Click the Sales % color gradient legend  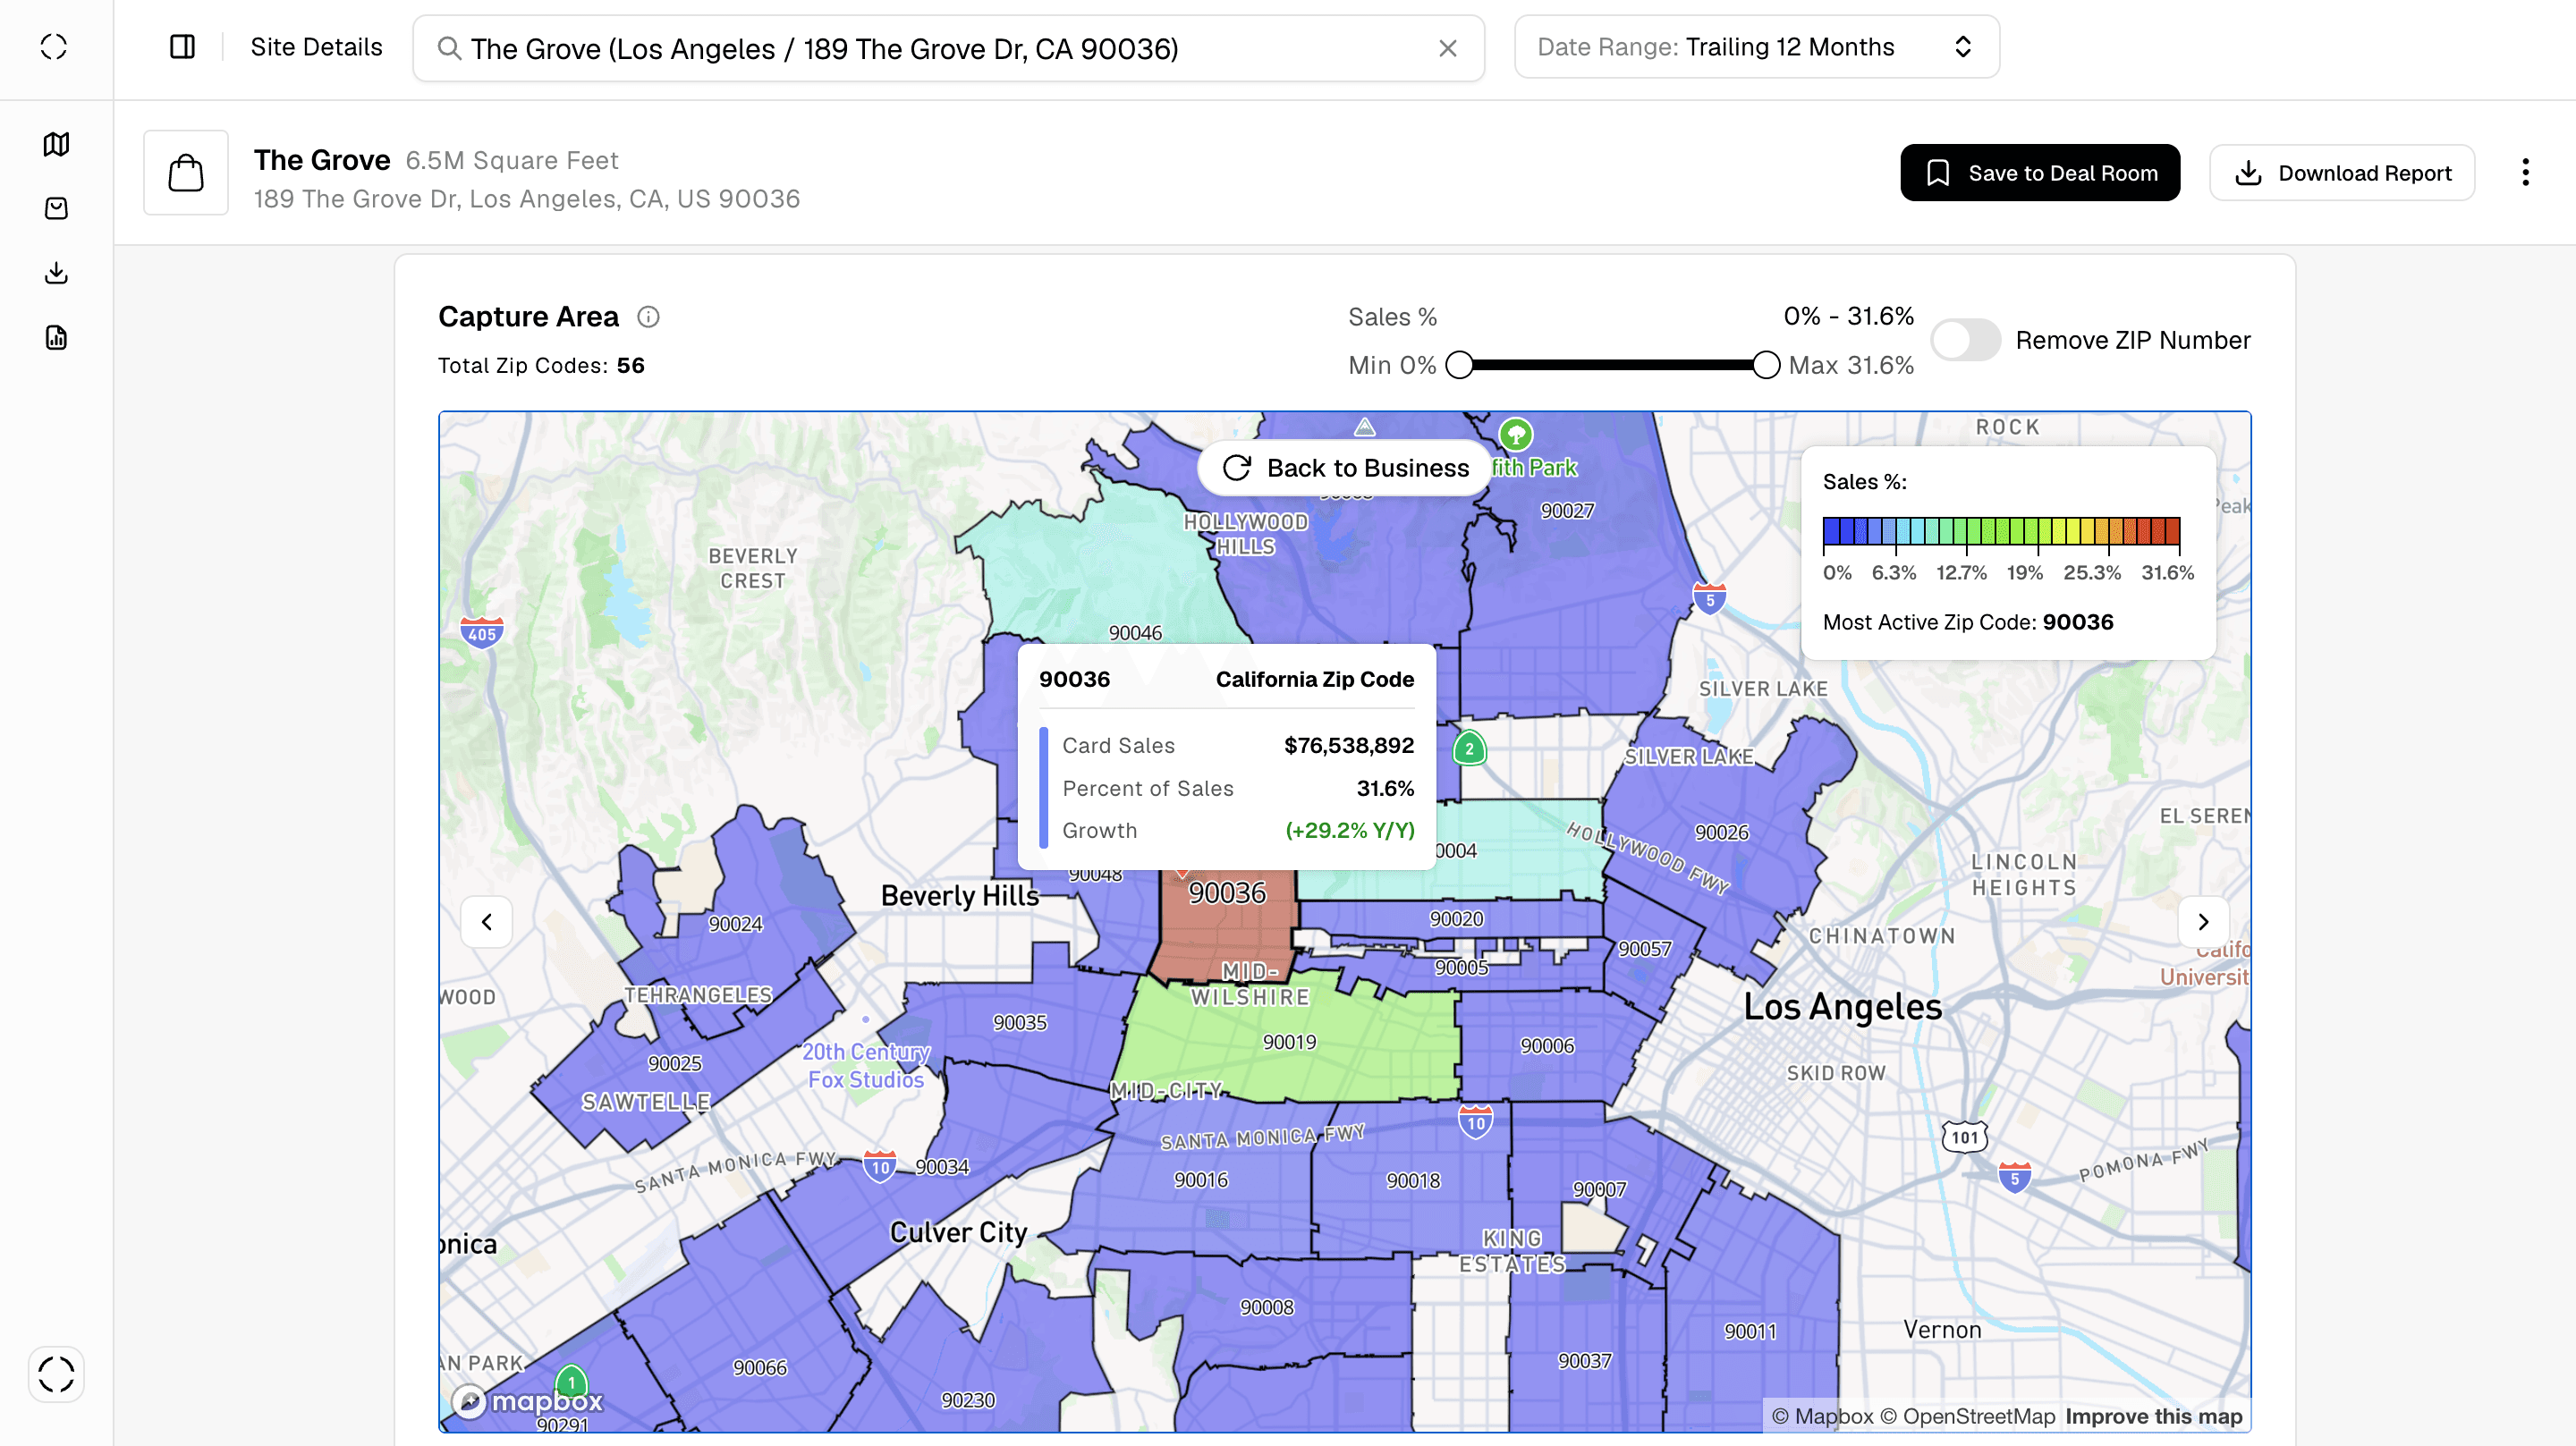[2001, 530]
